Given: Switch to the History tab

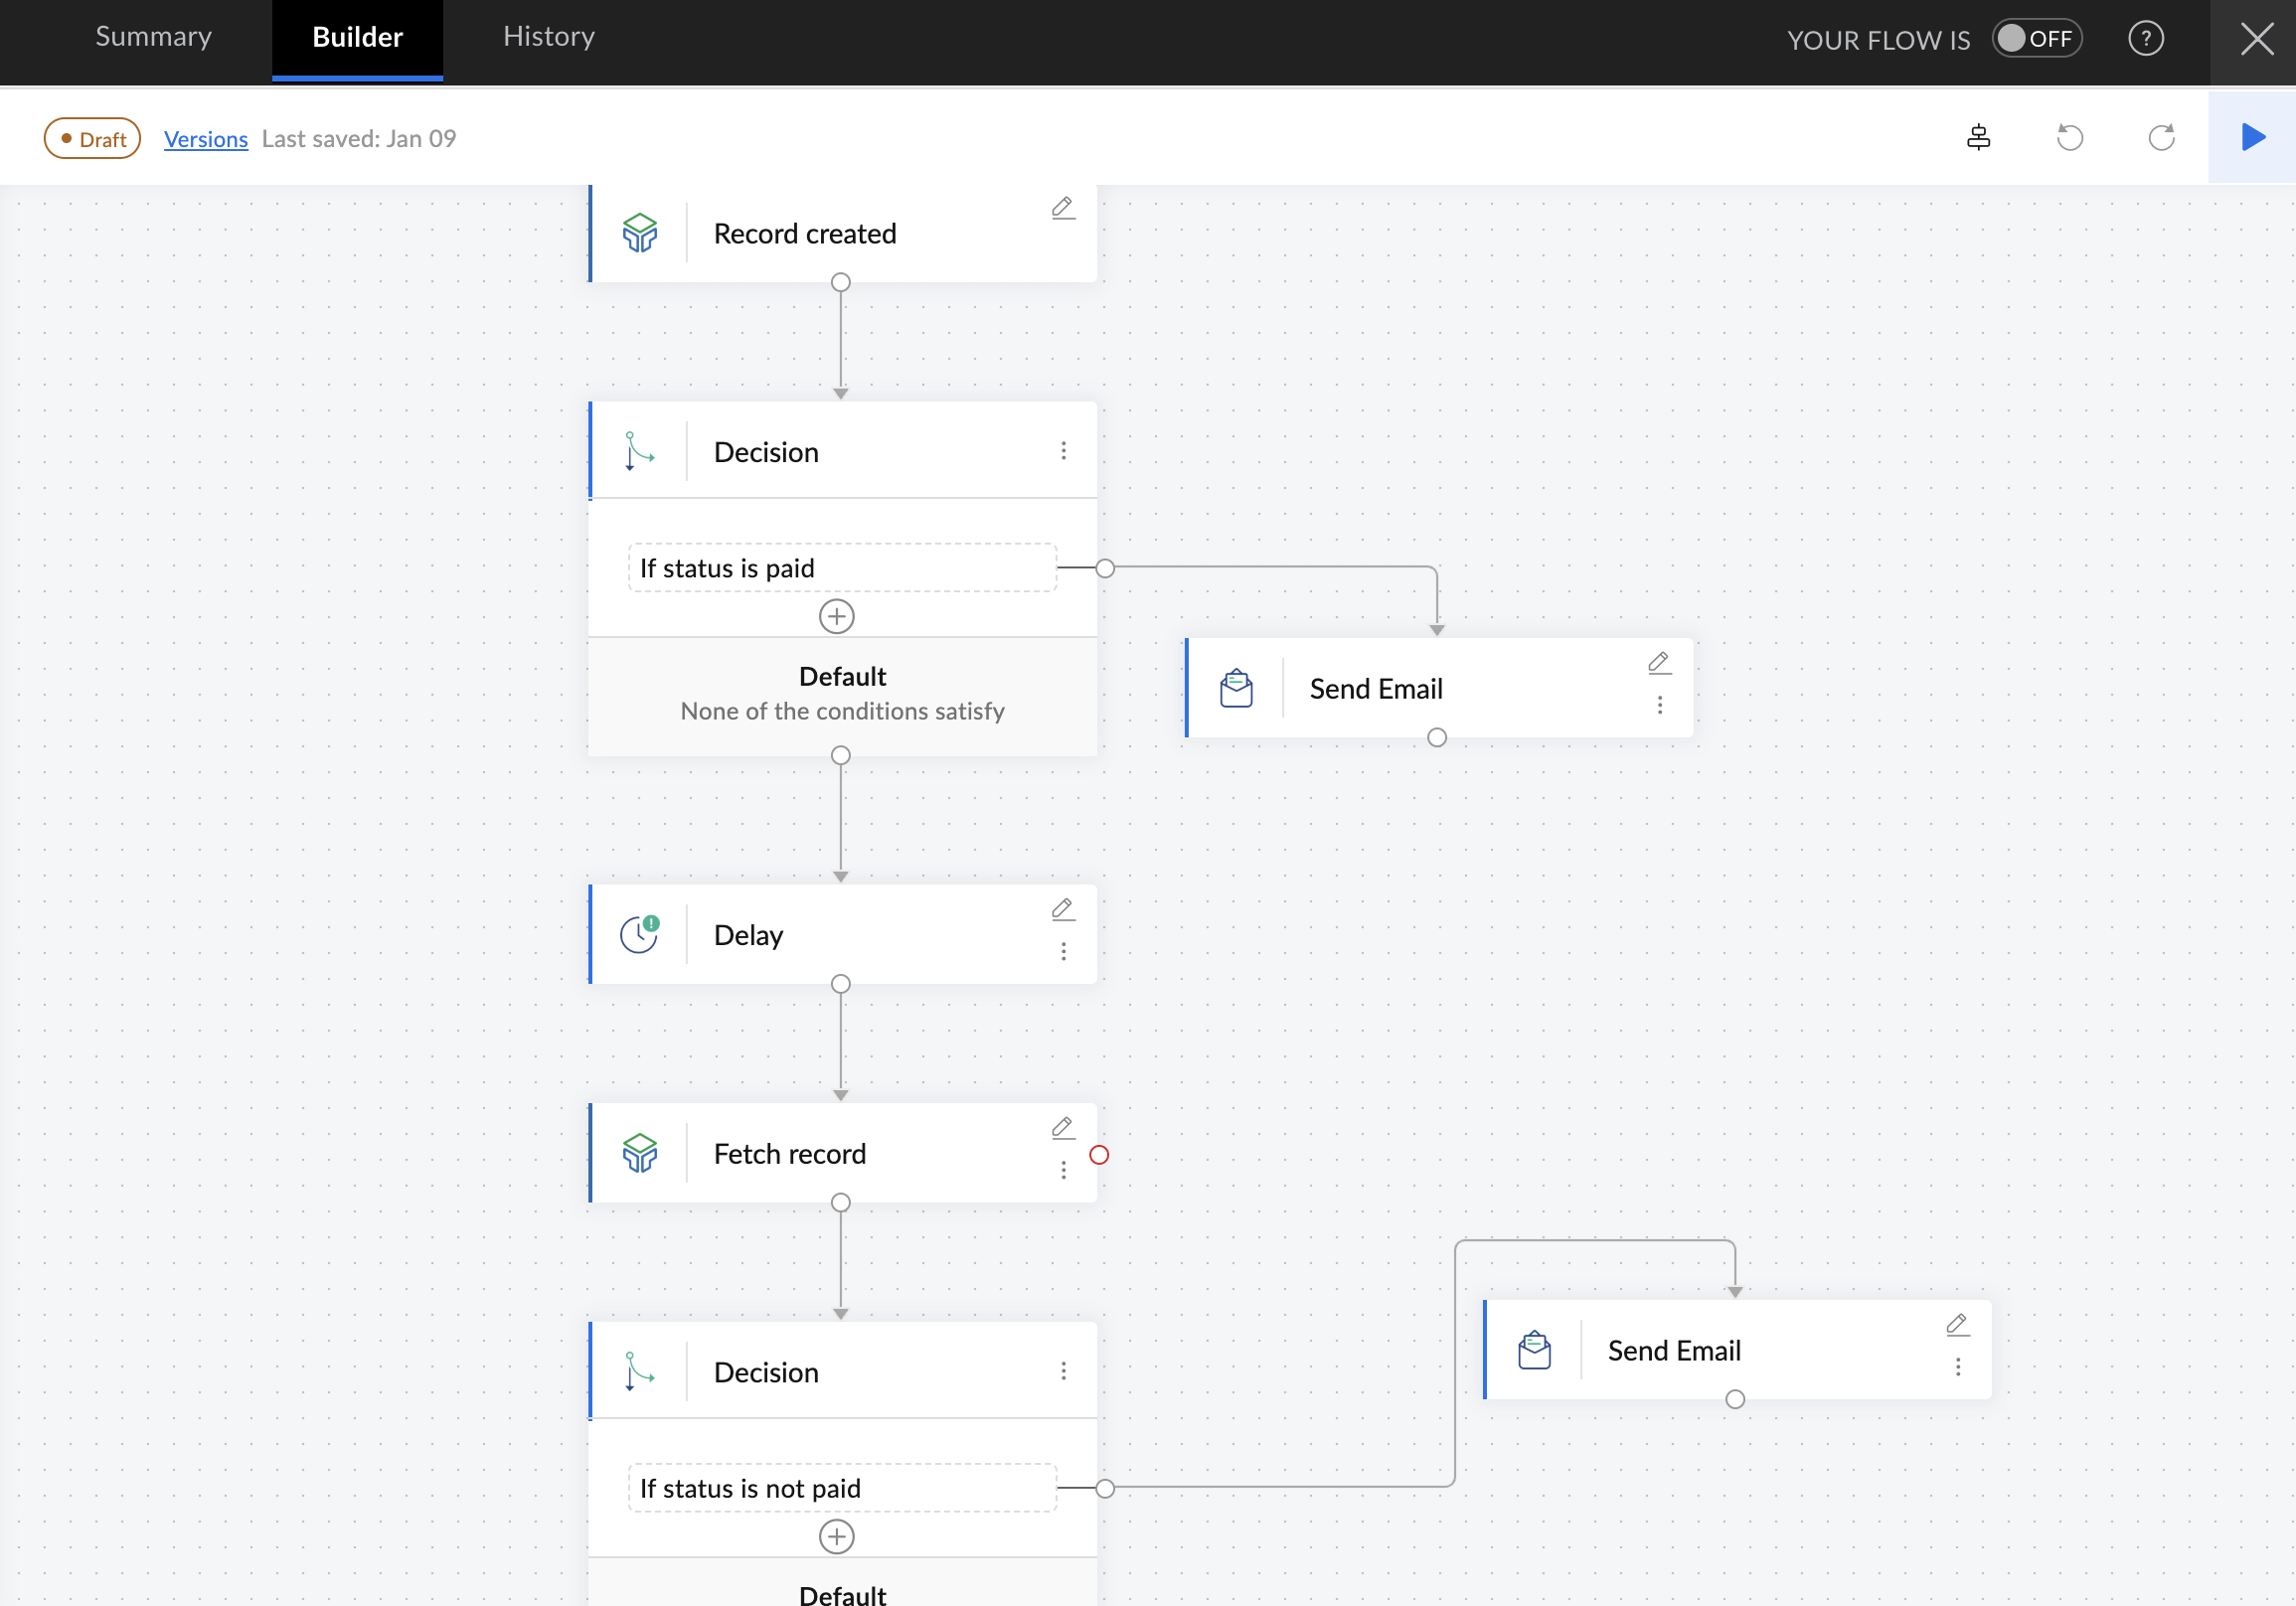Looking at the screenshot, I should (x=548, y=37).
